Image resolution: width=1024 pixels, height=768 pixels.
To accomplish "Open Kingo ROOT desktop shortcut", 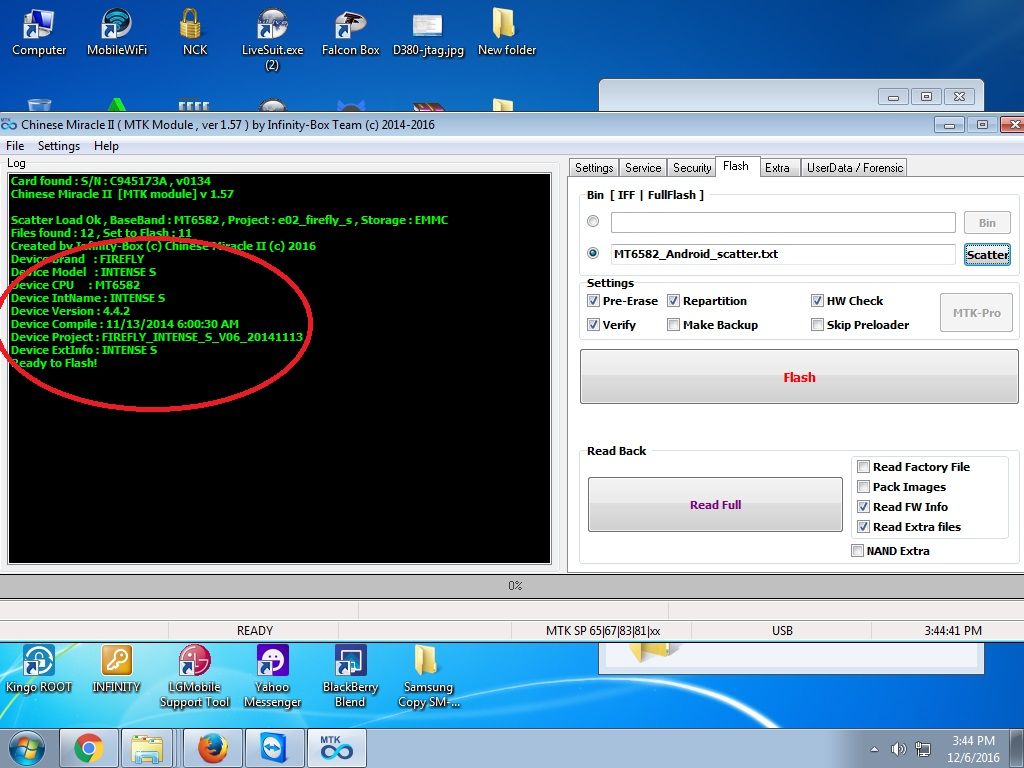I will [39, 664].
